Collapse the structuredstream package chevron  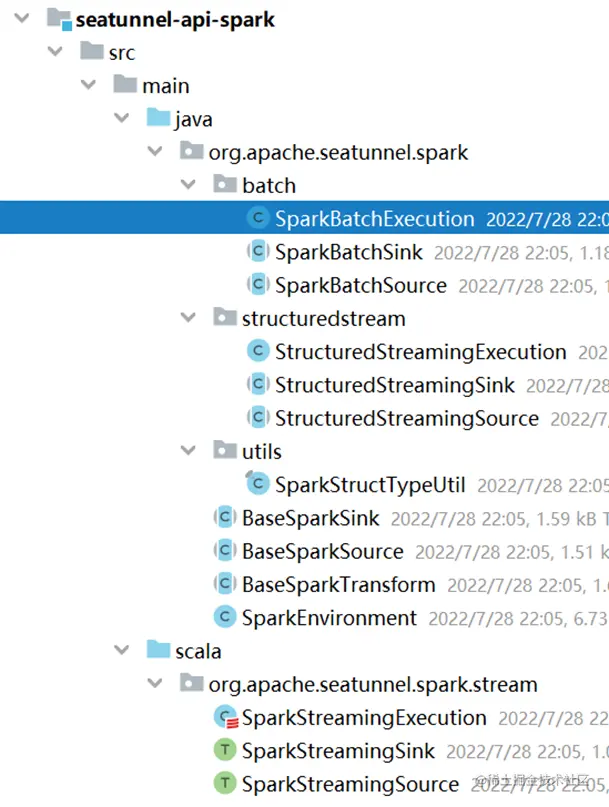pos(188,318)
